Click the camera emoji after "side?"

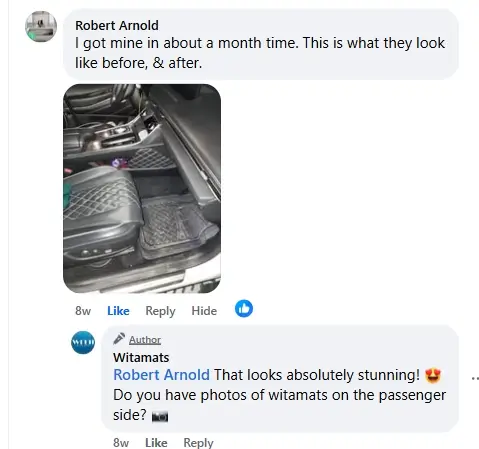[x=160, y=416]
